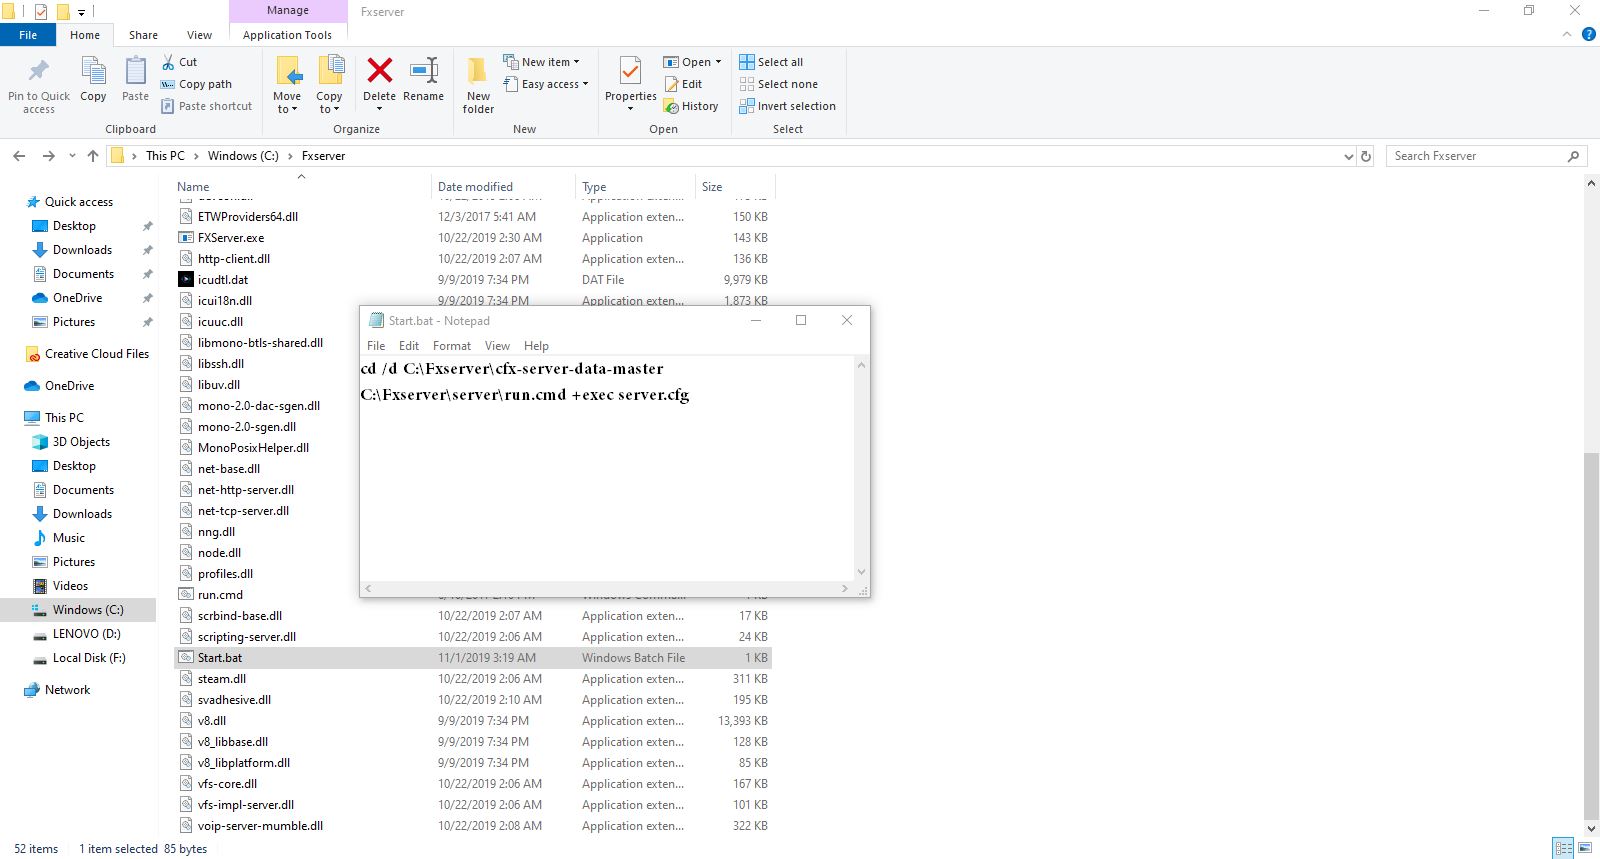Click the Copy path button
Image resolution: width=1600 pixels, height=859 pixels.
click(197, 84)
